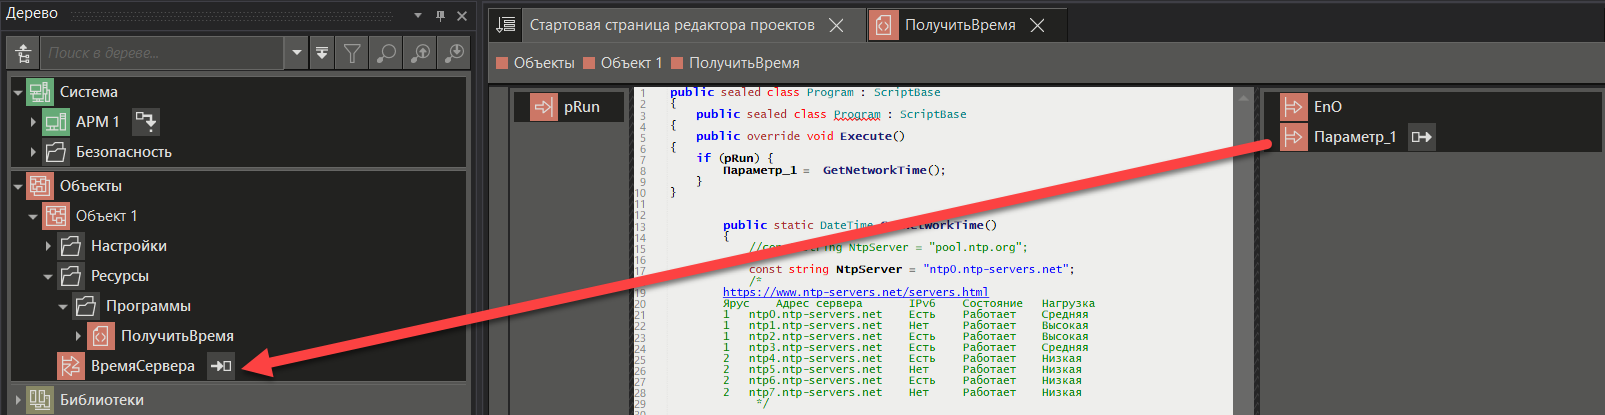Collapse the Ресурсы folder

48,276
